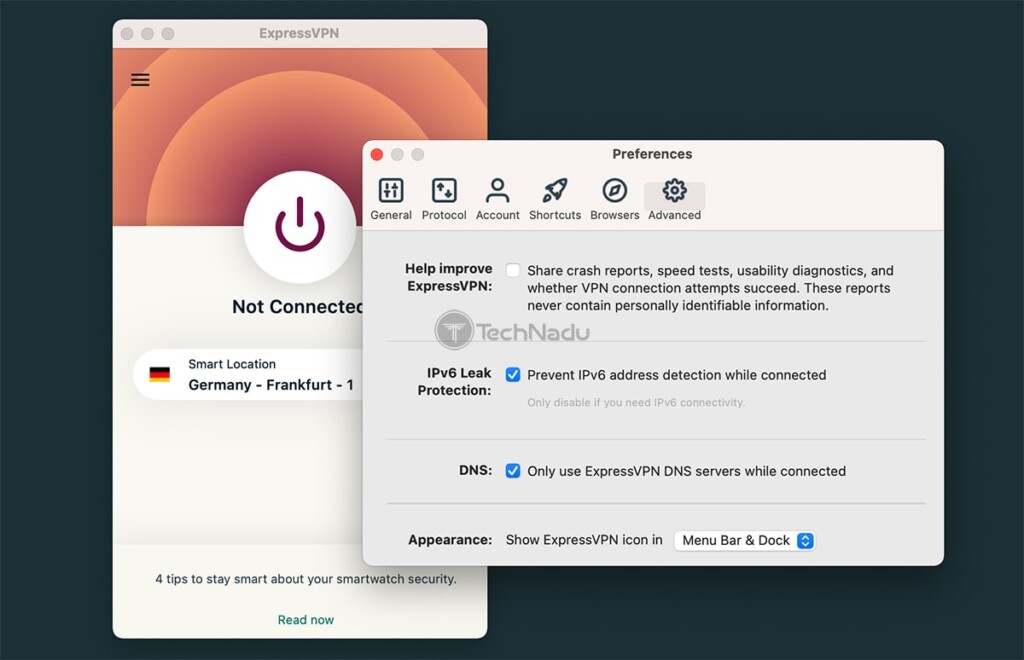Click Show ExpressVPN icon in text
Viewport: 1024px width, 660px height.
point(584,540)
